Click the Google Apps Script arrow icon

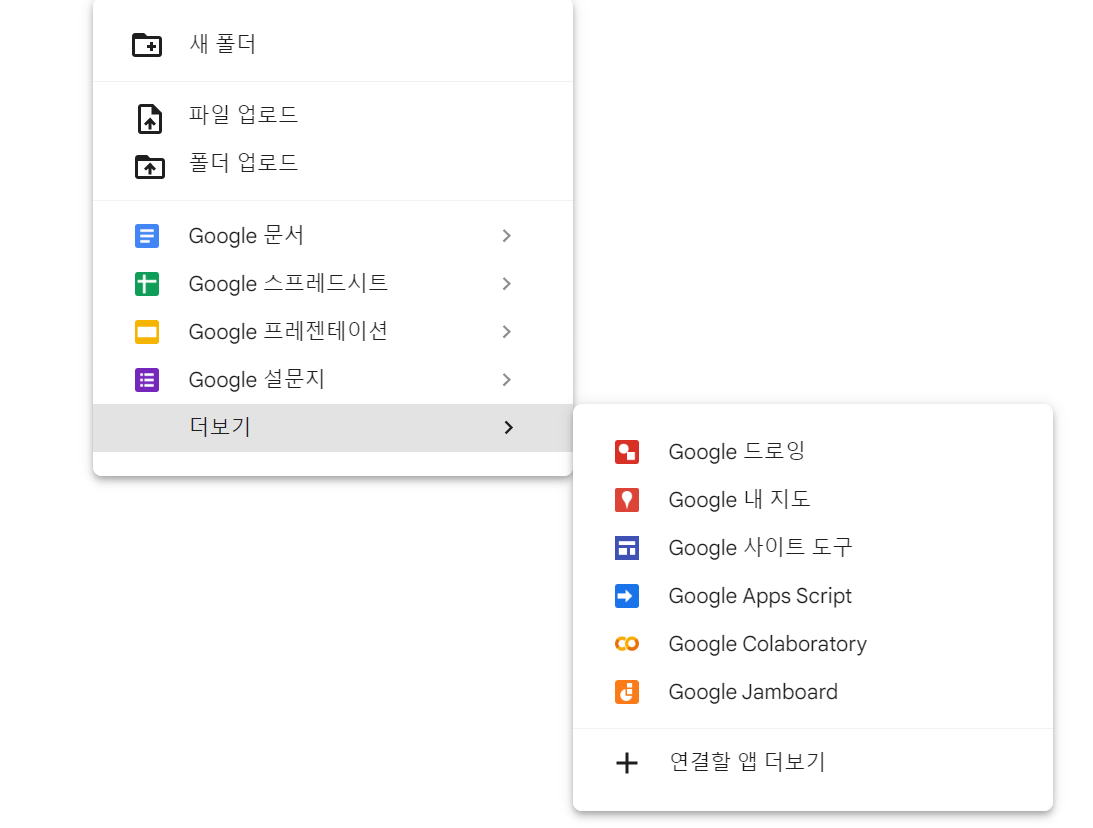point(627,596)
